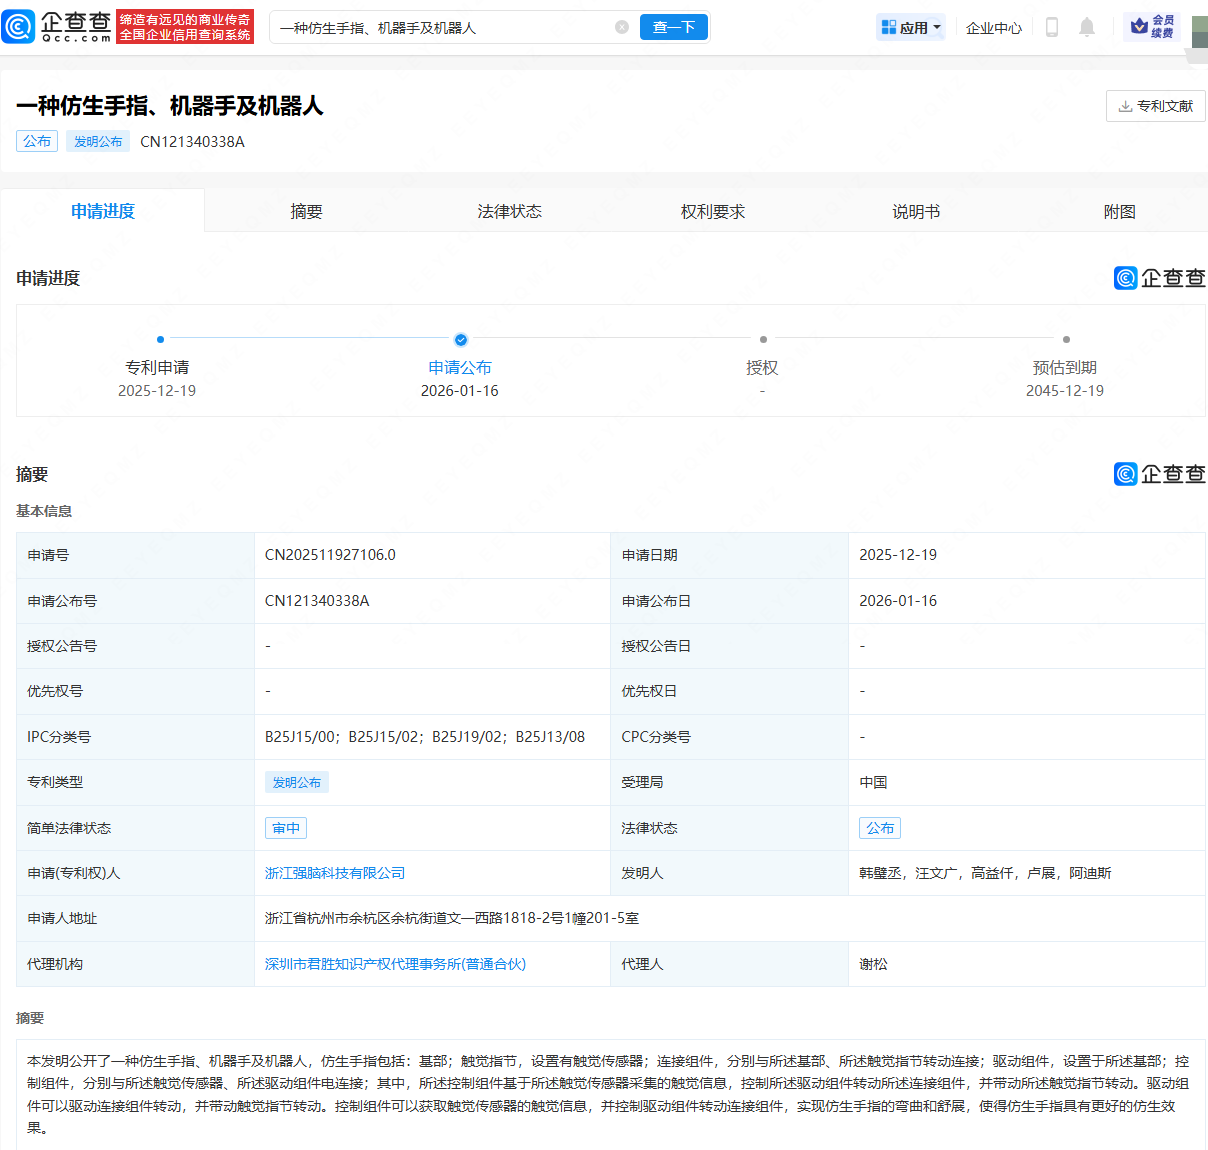Open the mobile phone app icon
1208x1150 pixels.
click(x=1051, y=27)
